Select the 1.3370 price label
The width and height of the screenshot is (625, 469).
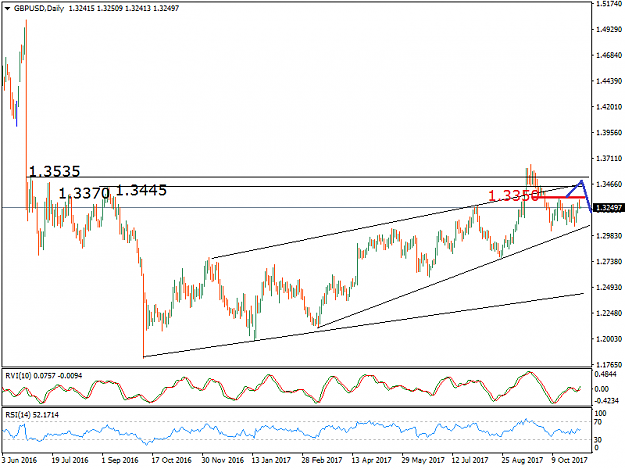click(84, 194)
